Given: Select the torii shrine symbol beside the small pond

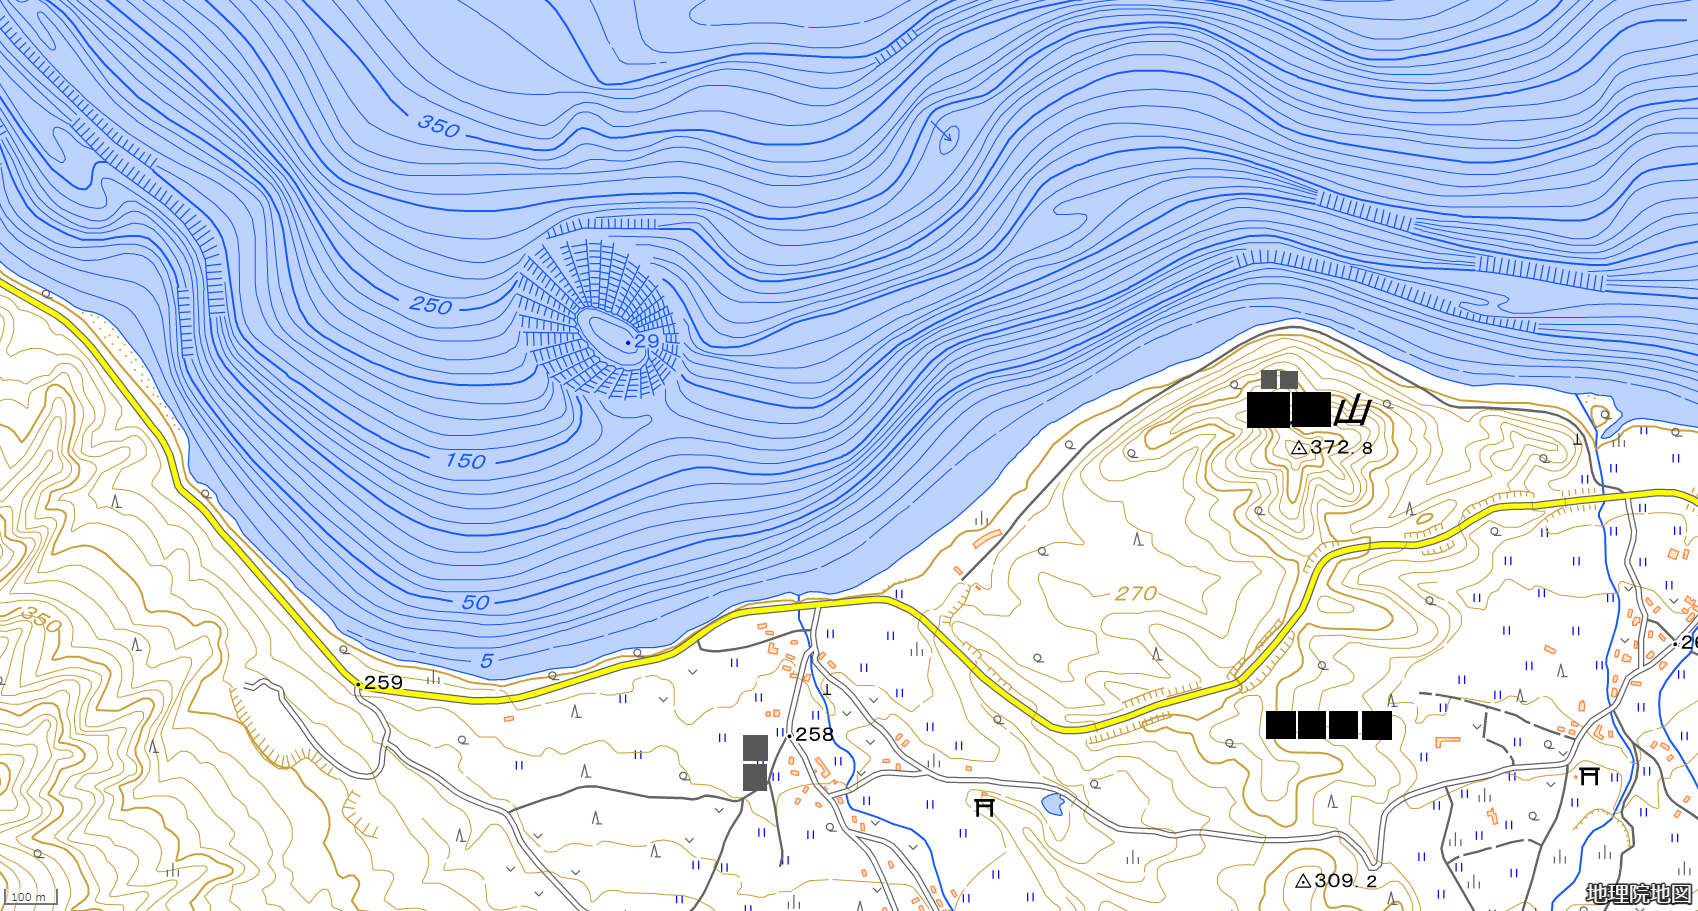Looking at the screenshot, I should (x=984, y=806).
